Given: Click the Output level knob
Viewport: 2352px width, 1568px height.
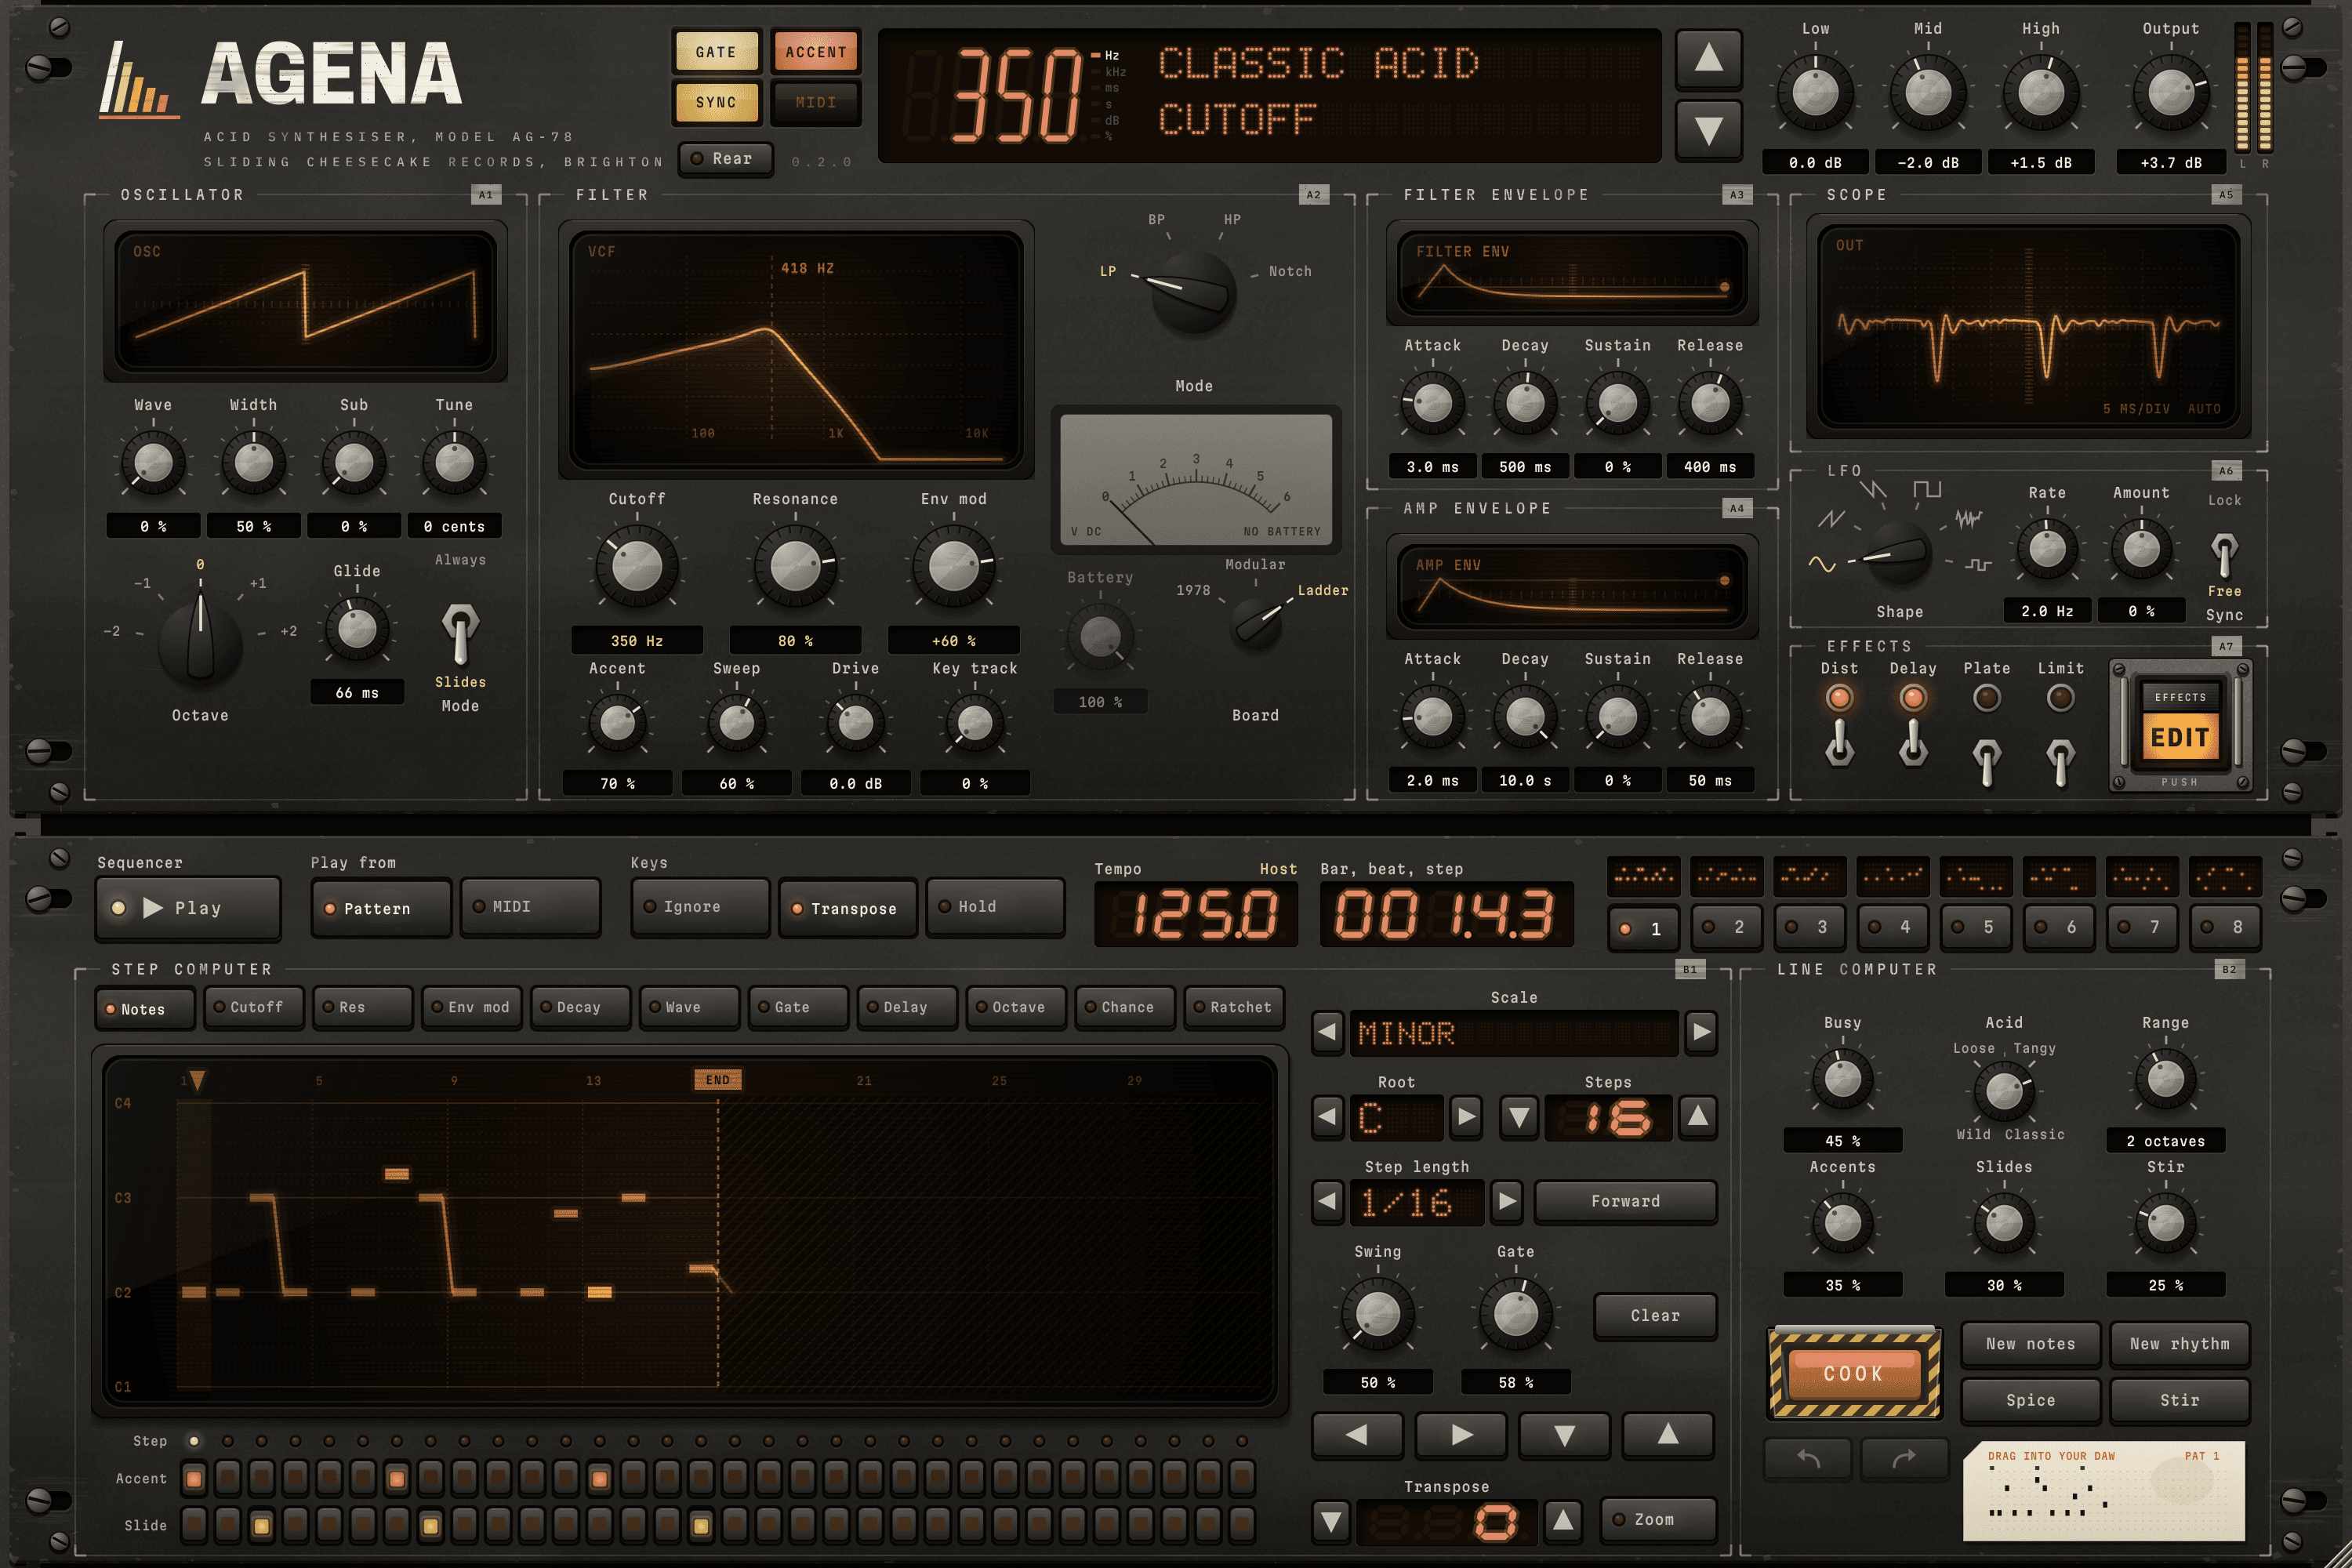Looking at the screenshot, I should [2170, 93].
